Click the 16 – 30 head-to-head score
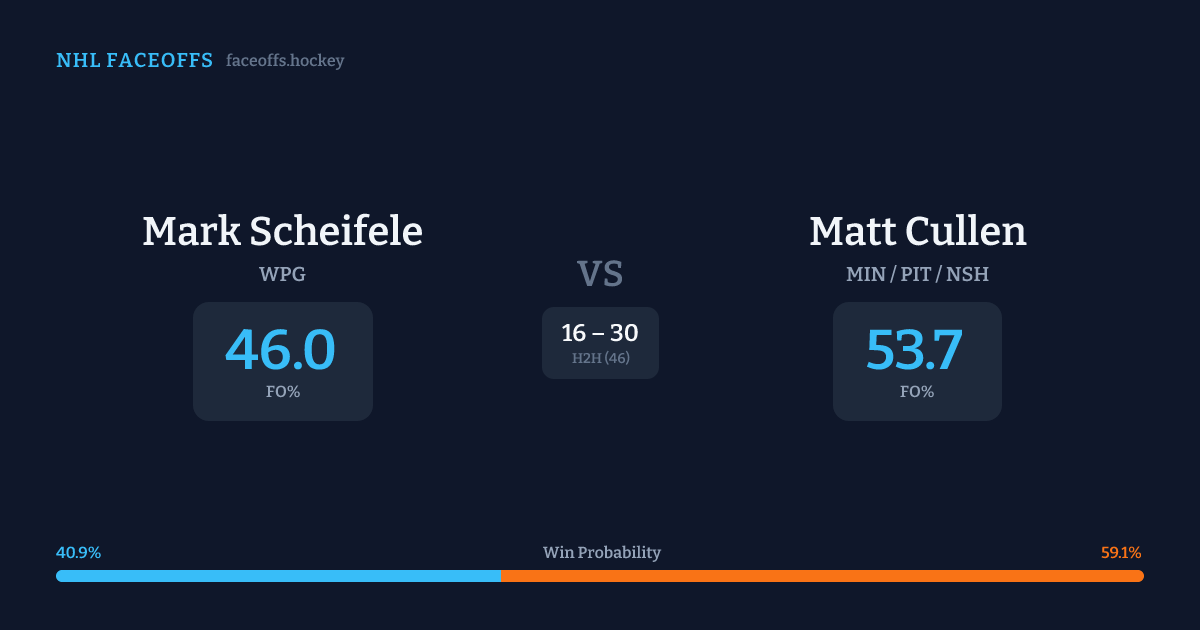 point(600,333)
